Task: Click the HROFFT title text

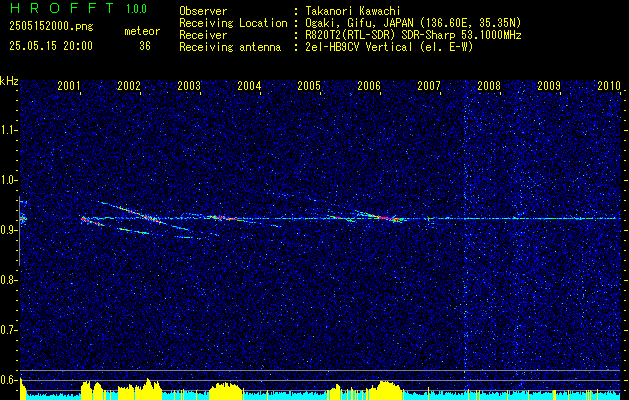Action: click(61, 8)
